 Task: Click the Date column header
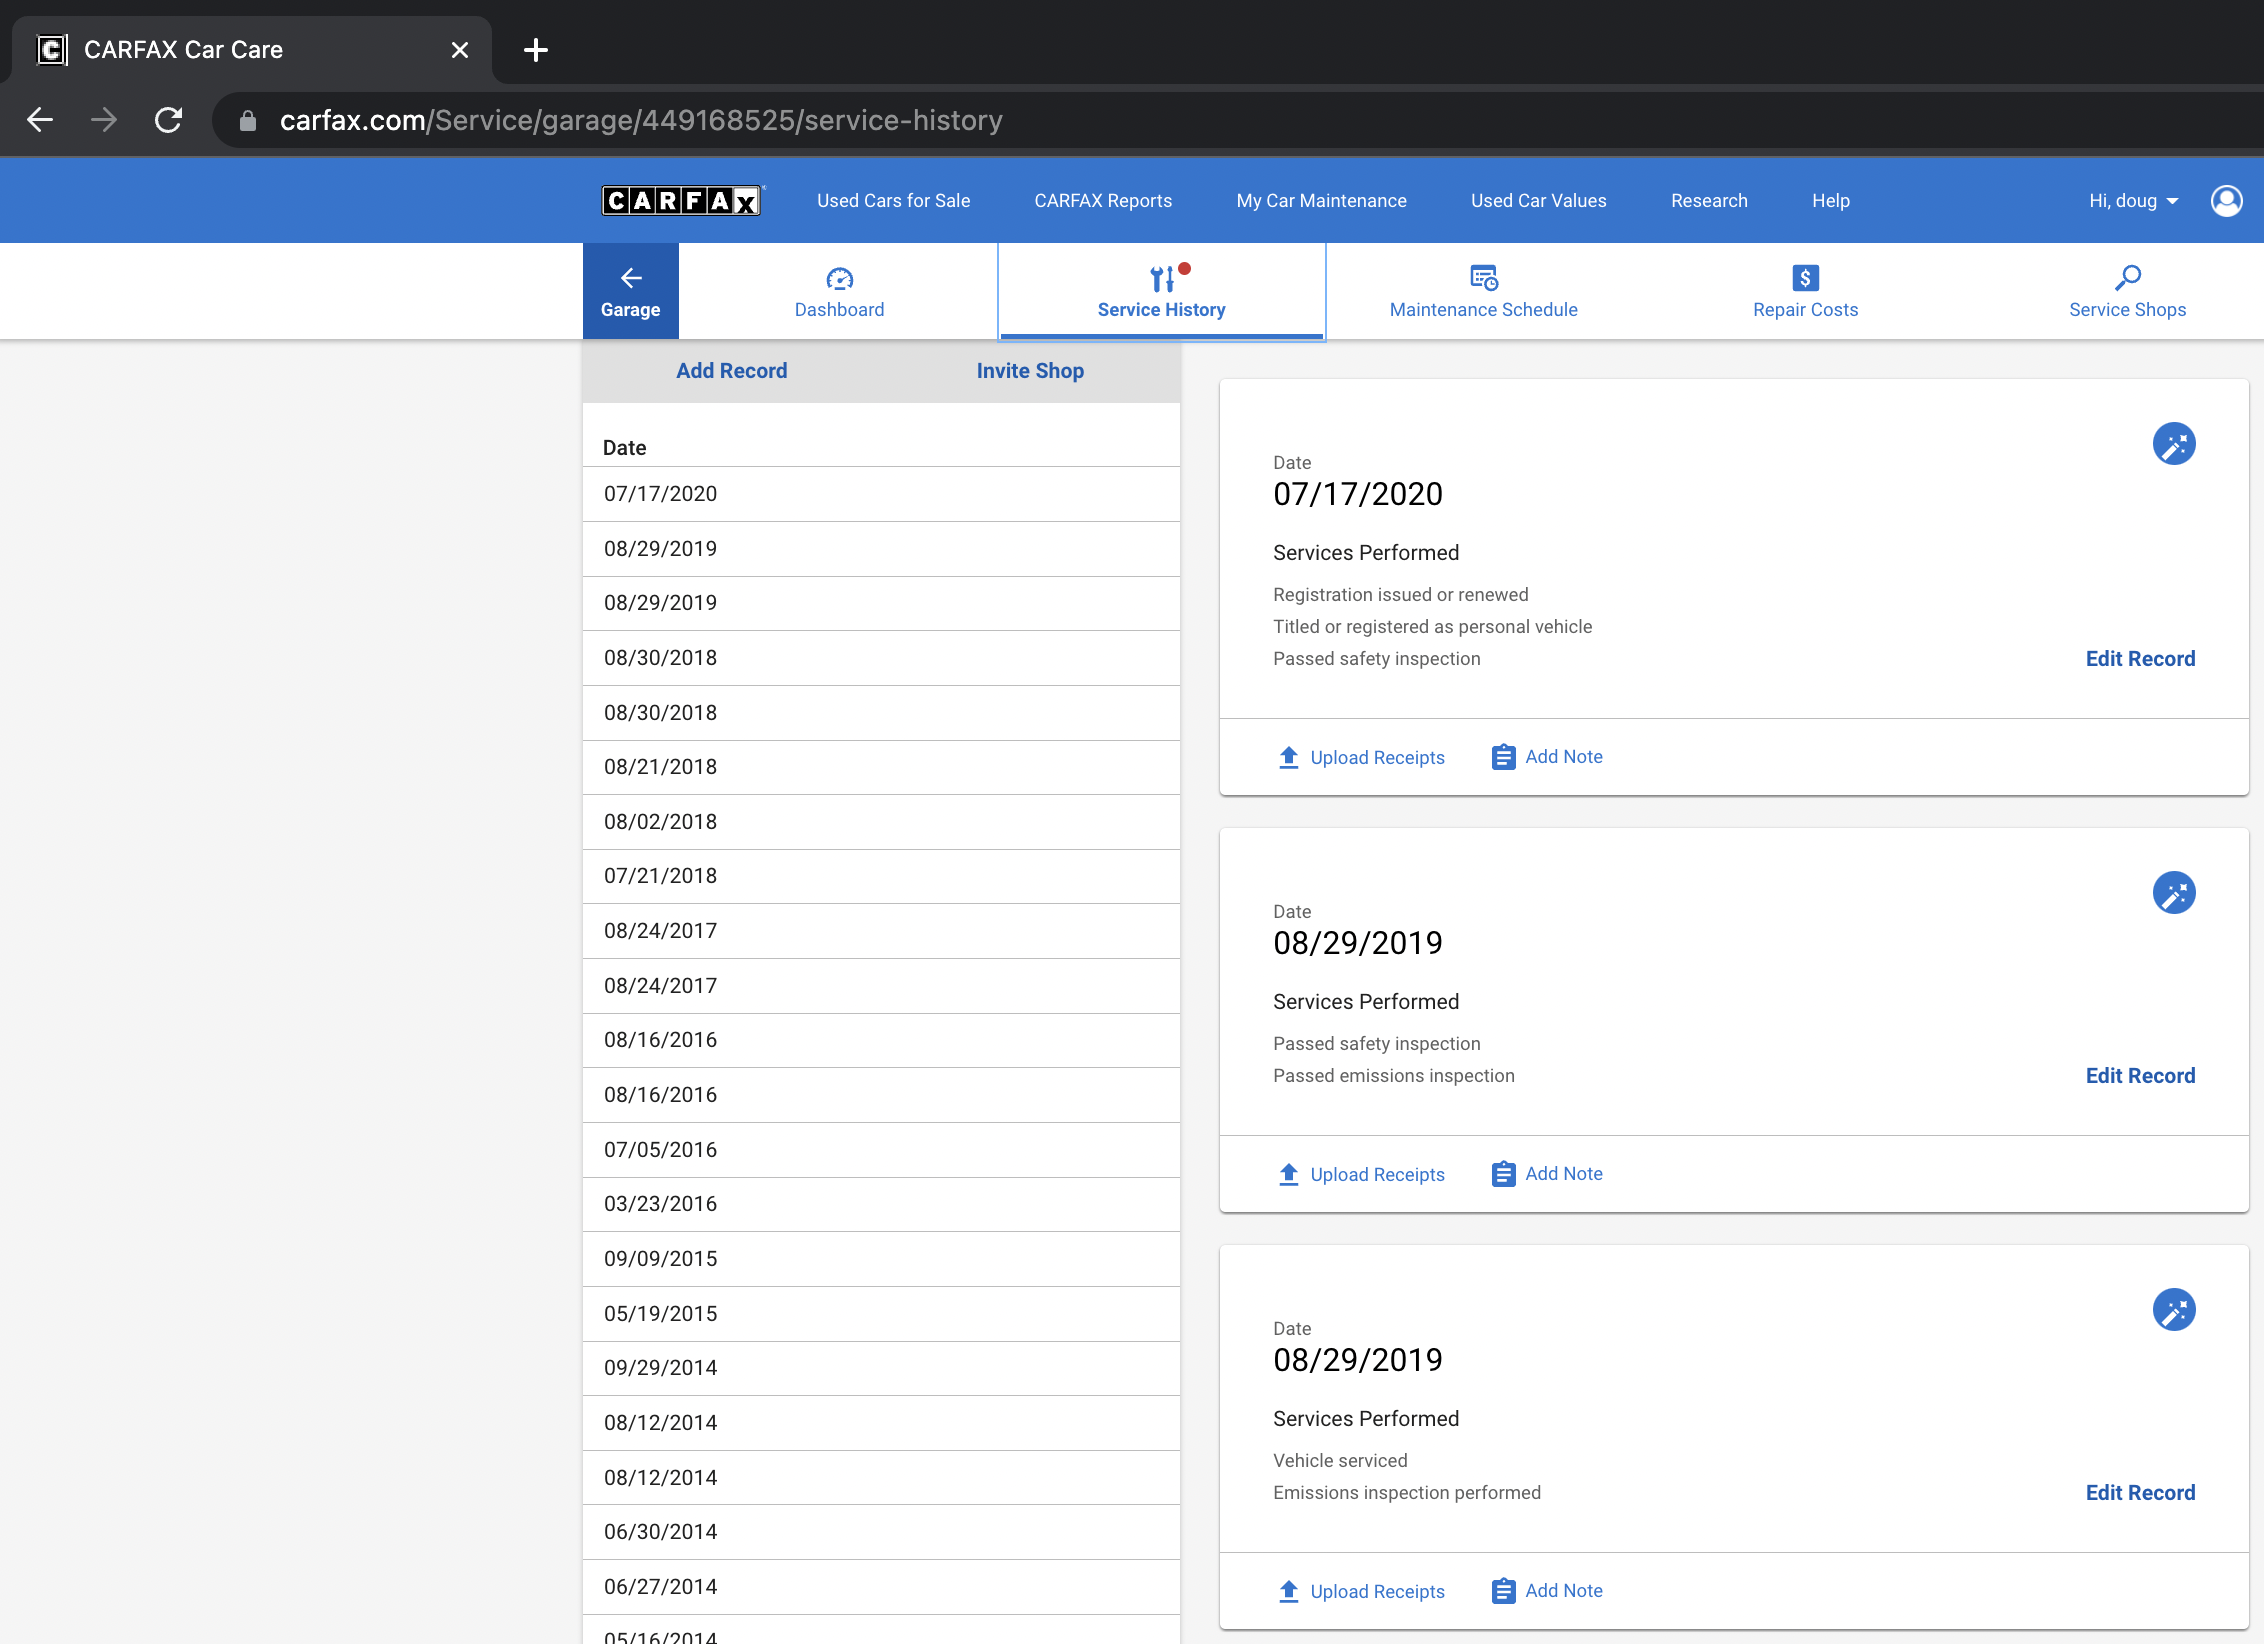click(624, 448)
